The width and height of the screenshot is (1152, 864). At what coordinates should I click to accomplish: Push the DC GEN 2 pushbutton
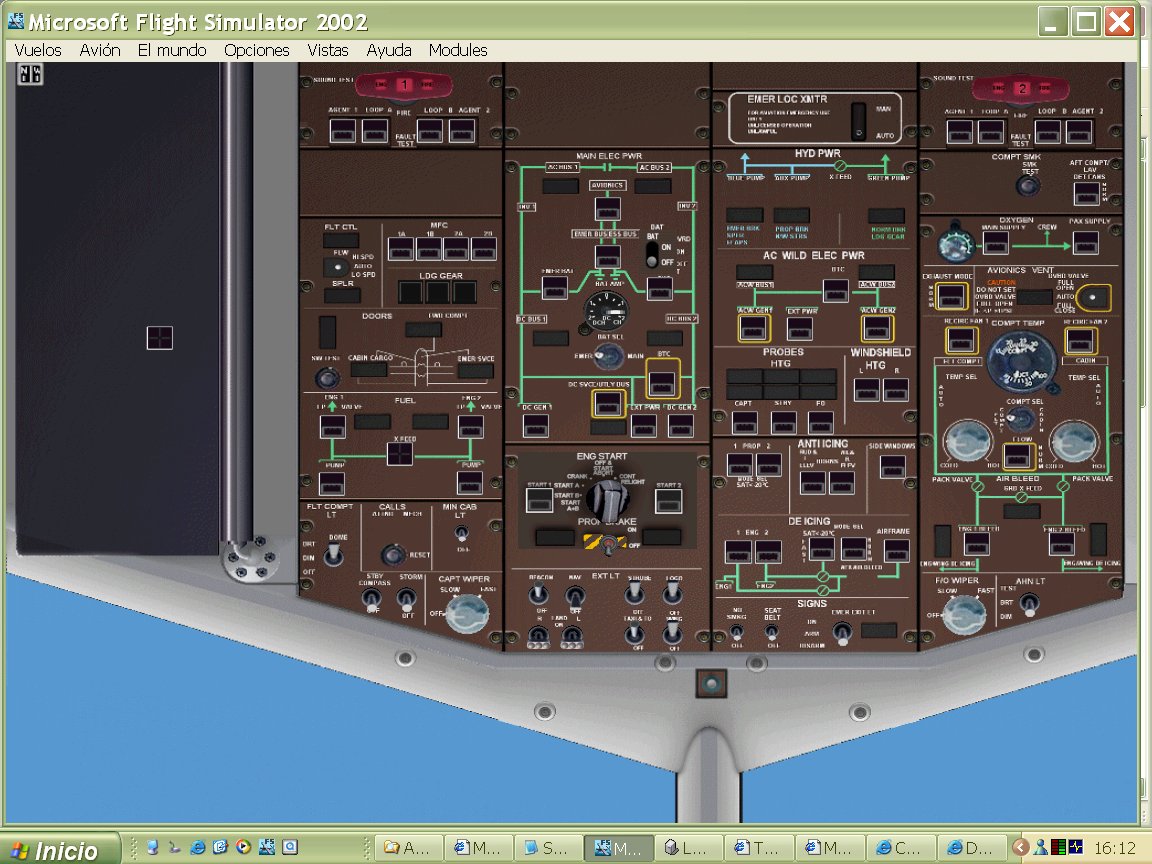coord(680,425)
